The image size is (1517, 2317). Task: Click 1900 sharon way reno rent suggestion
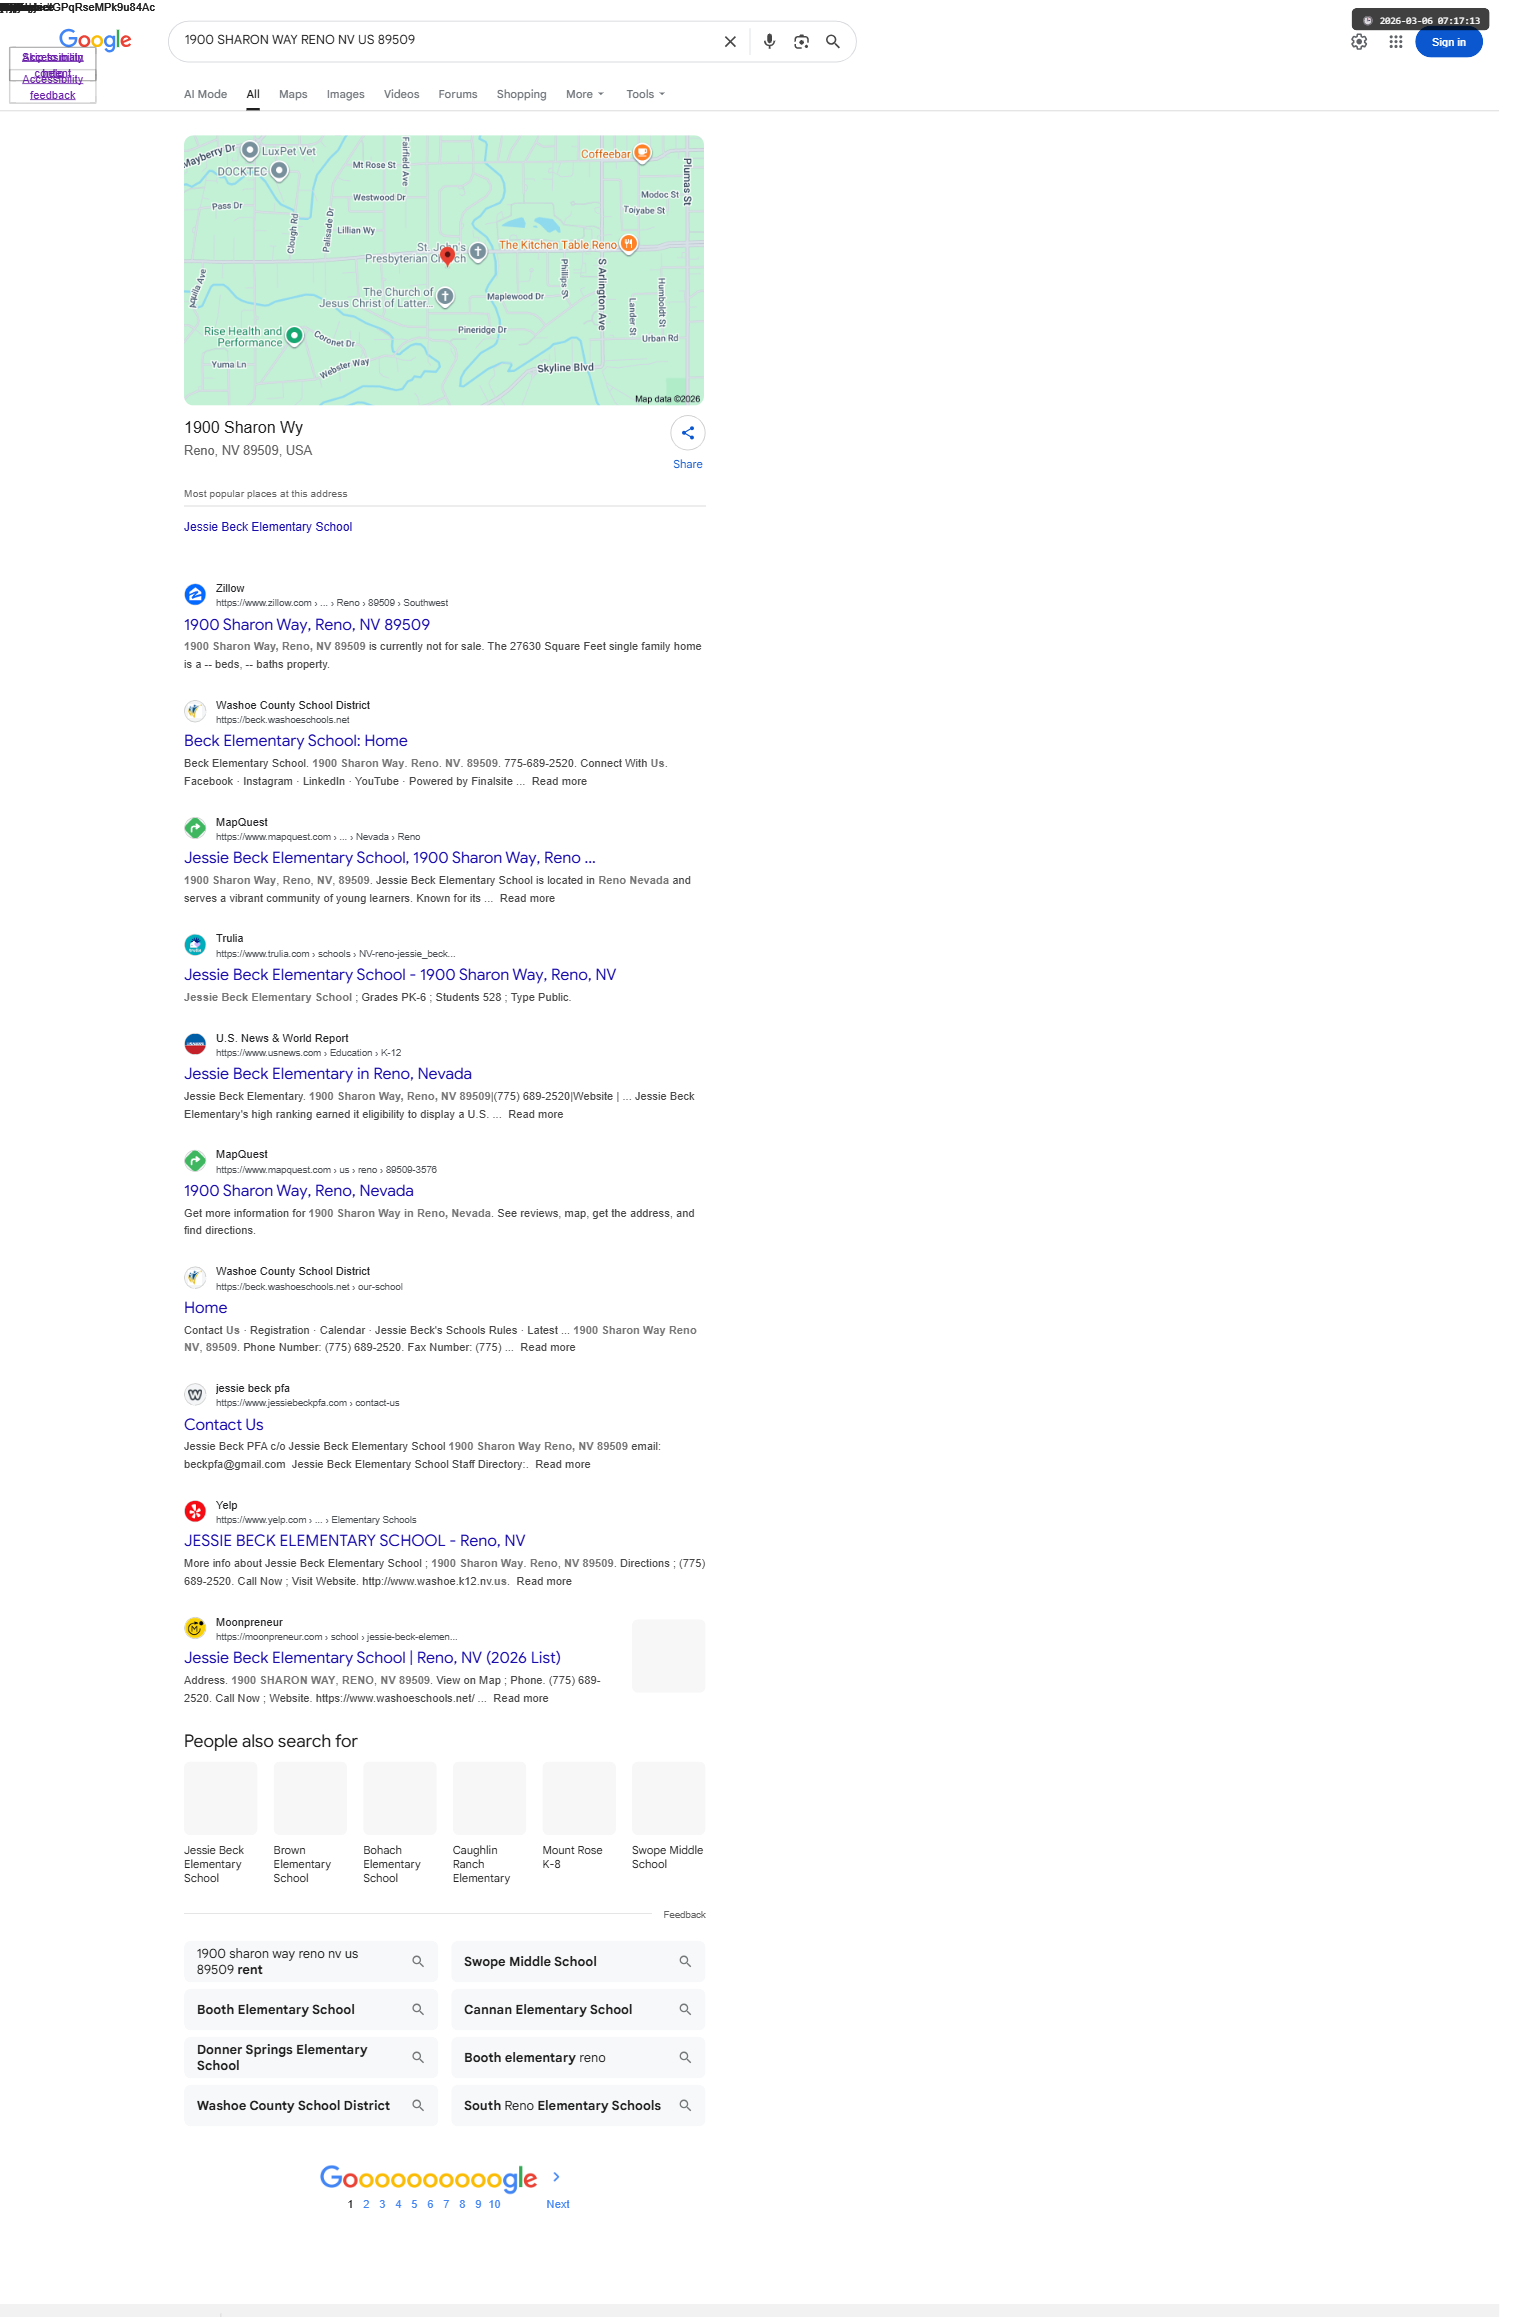click(311, 1961)
